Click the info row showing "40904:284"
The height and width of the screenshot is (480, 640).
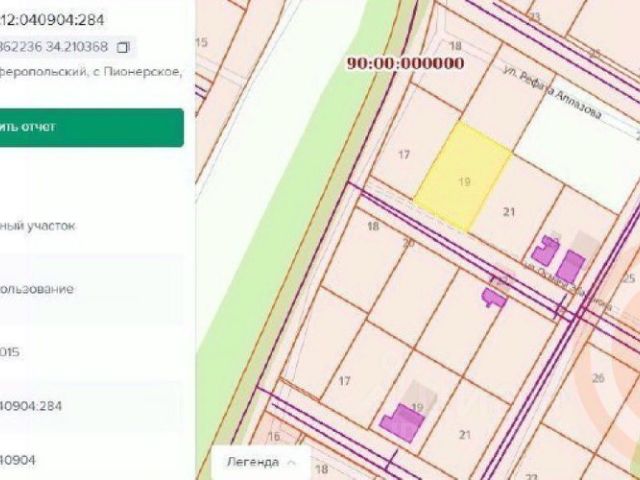(92, 407)
